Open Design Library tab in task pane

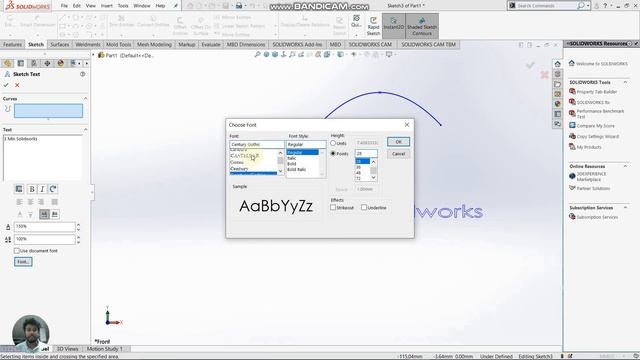click(x=558, y=74)
